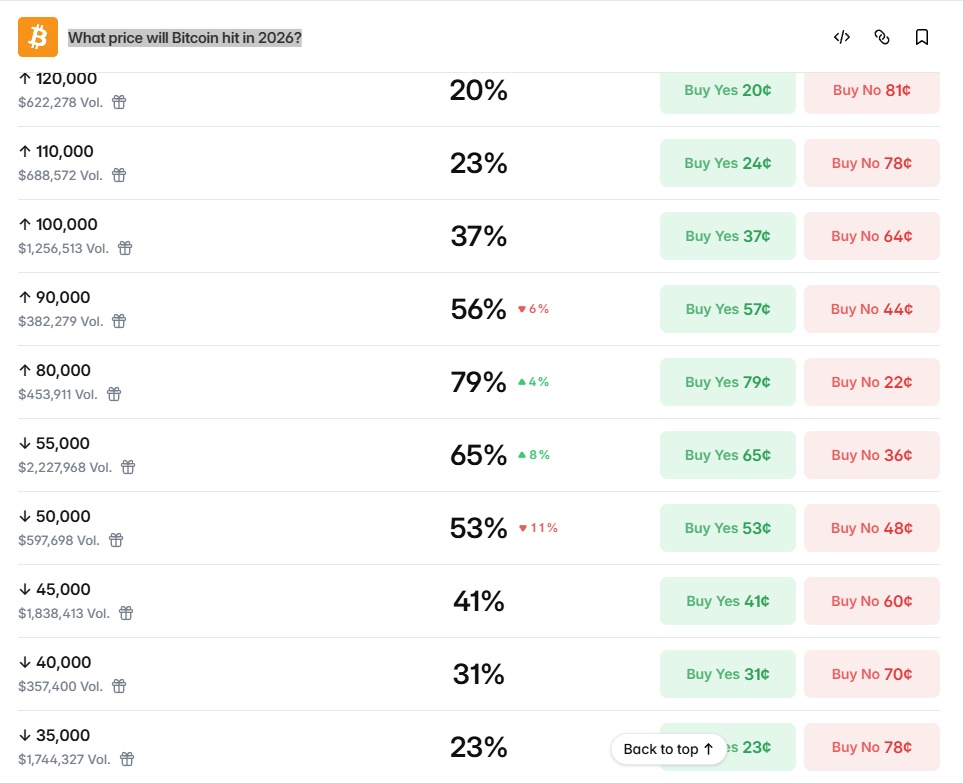Click the Bitcoin logo icon
This screenshot has height=783, width=963.
38,37
